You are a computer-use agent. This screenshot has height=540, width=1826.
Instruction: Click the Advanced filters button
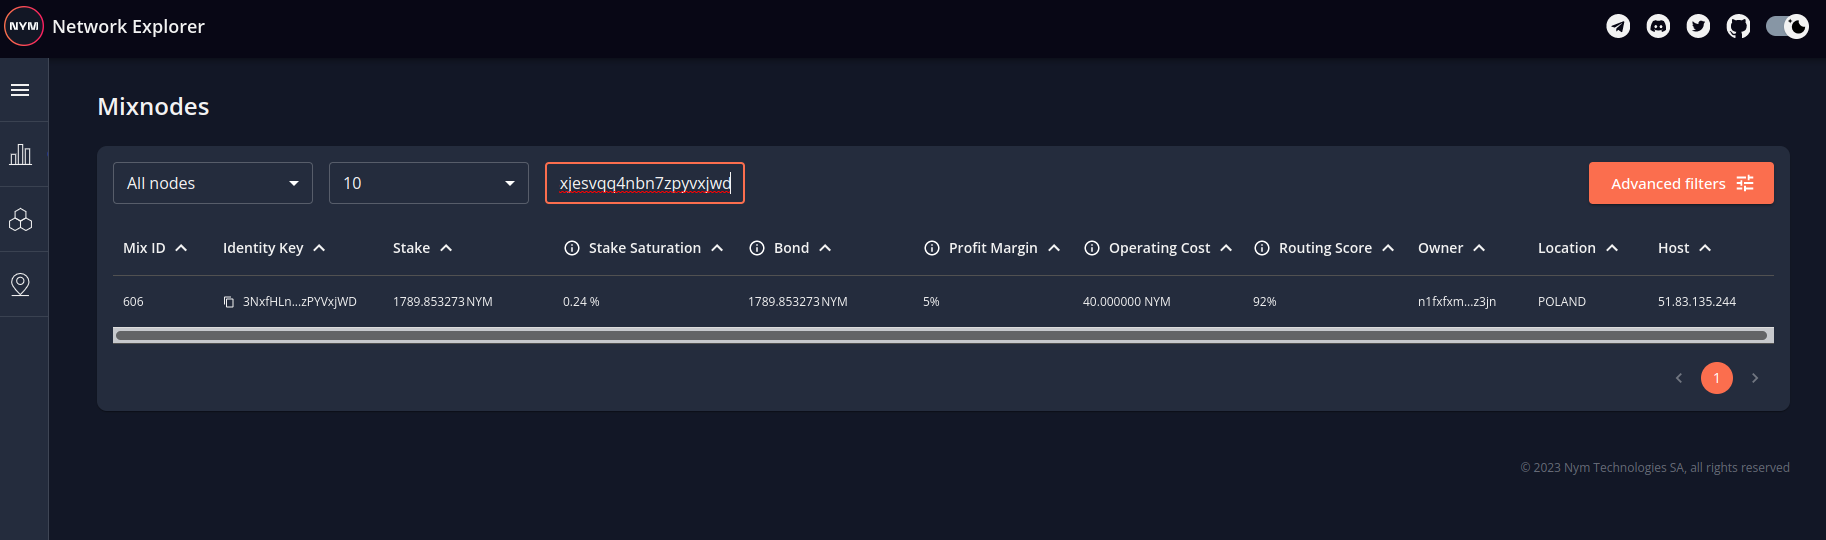[1681, 183]
